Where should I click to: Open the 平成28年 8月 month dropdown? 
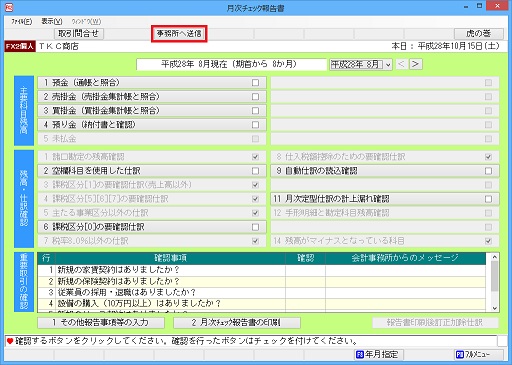(x=361, y=64)
